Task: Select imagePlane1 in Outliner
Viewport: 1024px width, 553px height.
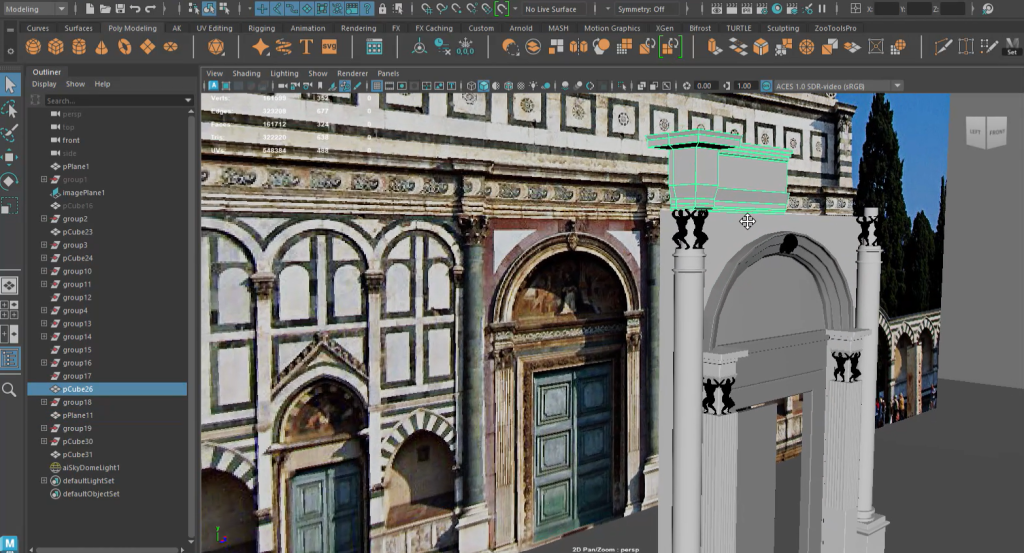Action: click(83, 193)
